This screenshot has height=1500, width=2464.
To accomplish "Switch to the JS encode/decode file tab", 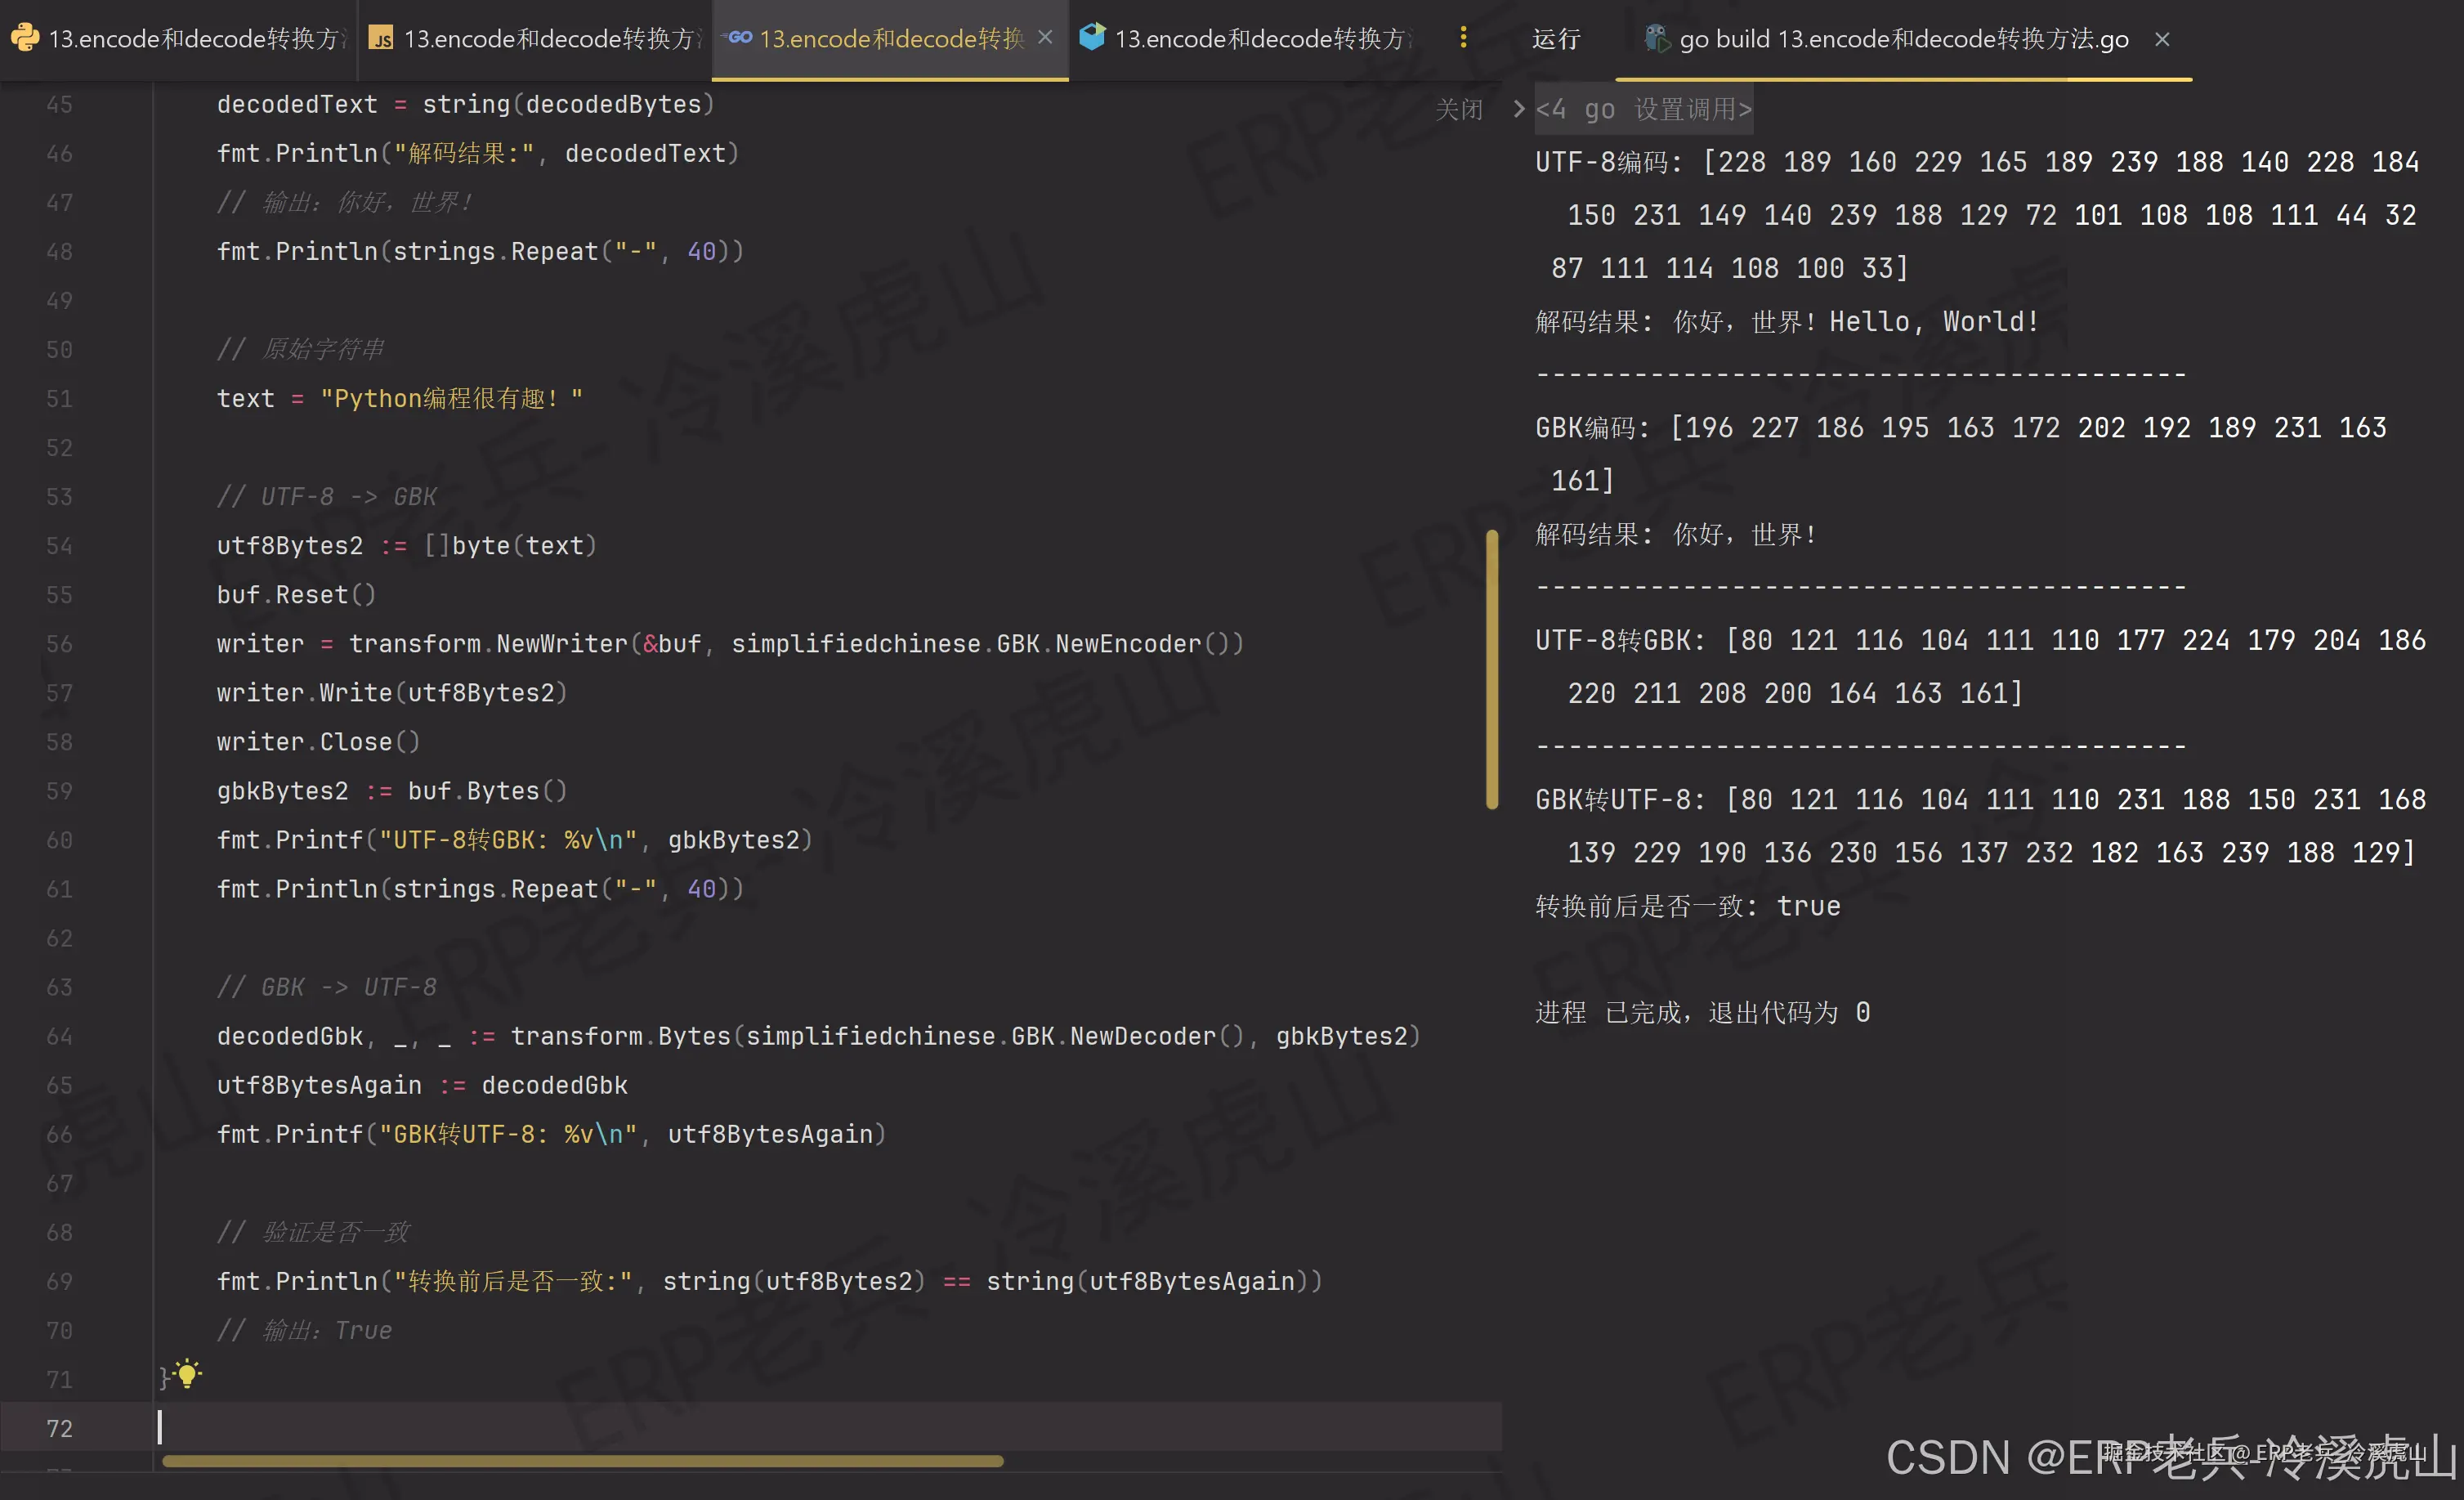I will point(550,39).
